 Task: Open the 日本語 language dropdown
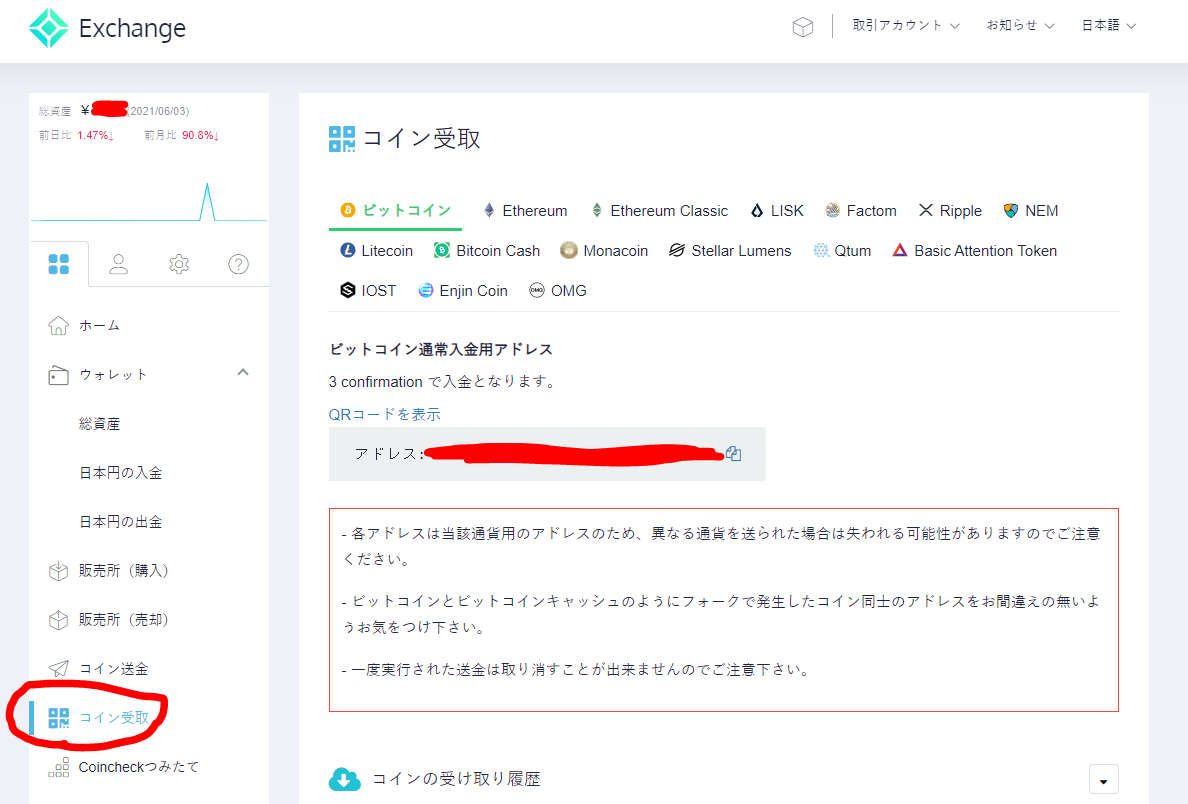[x=1107, y=27]
